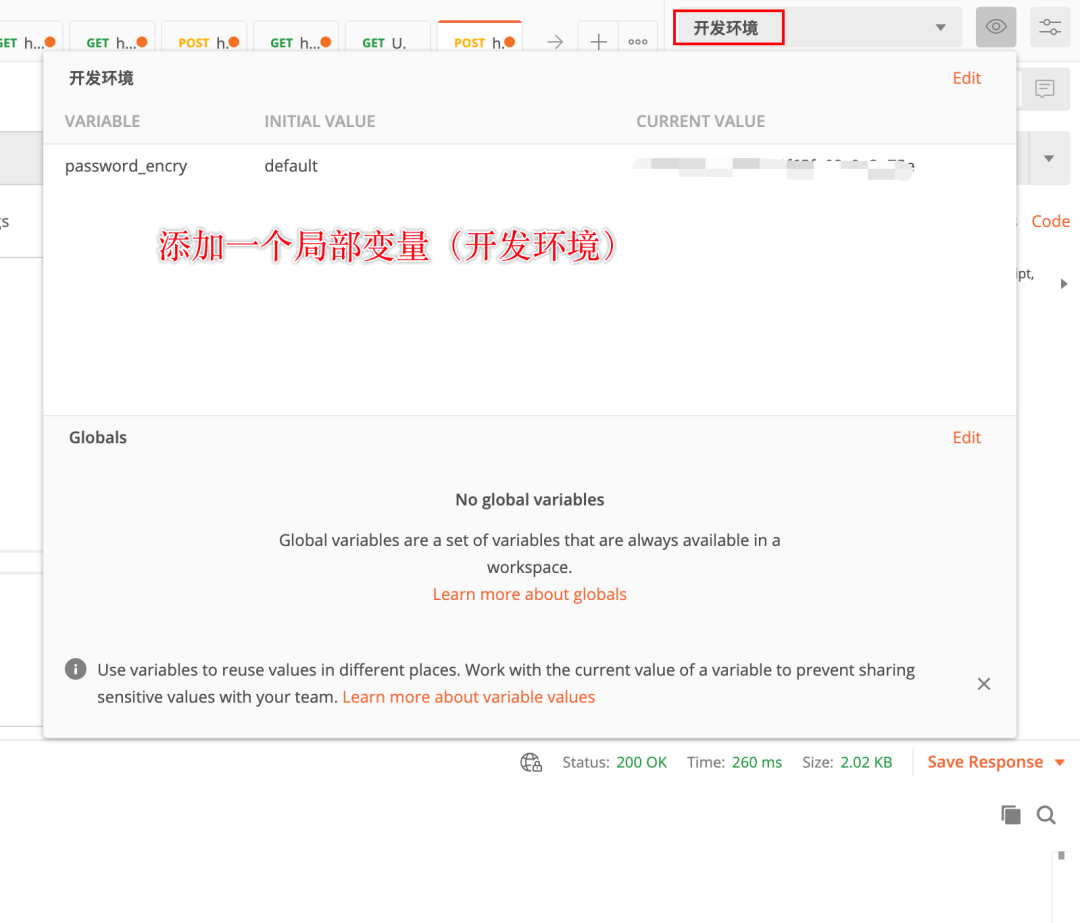1080x923 pixels.
Task: Click the environment settings sliders icon
Action: (x=1049, y=27)
